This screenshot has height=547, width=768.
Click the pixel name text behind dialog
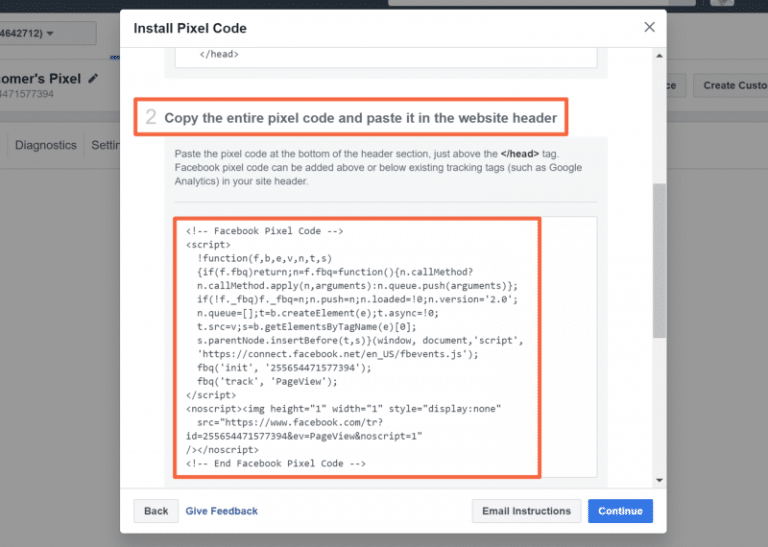pyautogui.click(x=41, y=78)
